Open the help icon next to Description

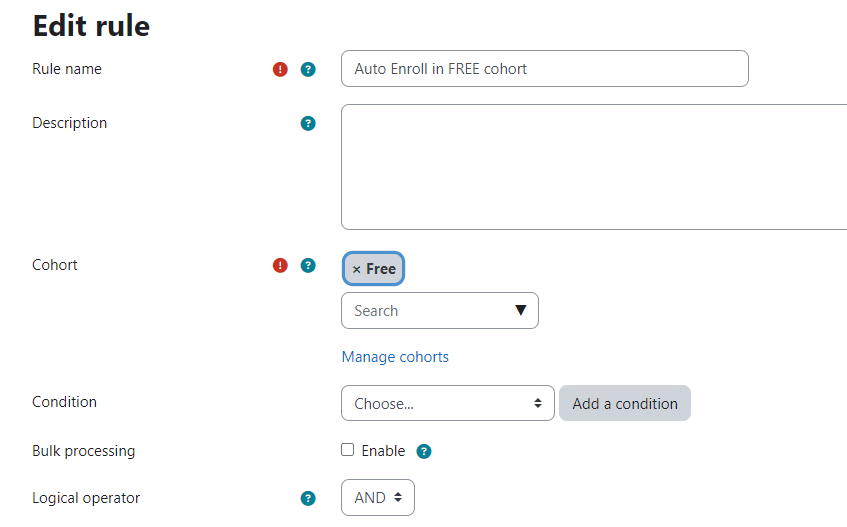pos(308,123)
